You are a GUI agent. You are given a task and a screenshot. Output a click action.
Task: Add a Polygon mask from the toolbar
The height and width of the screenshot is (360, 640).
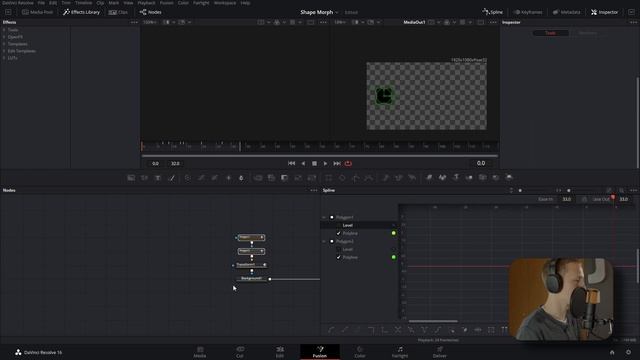tap(356, 178)
